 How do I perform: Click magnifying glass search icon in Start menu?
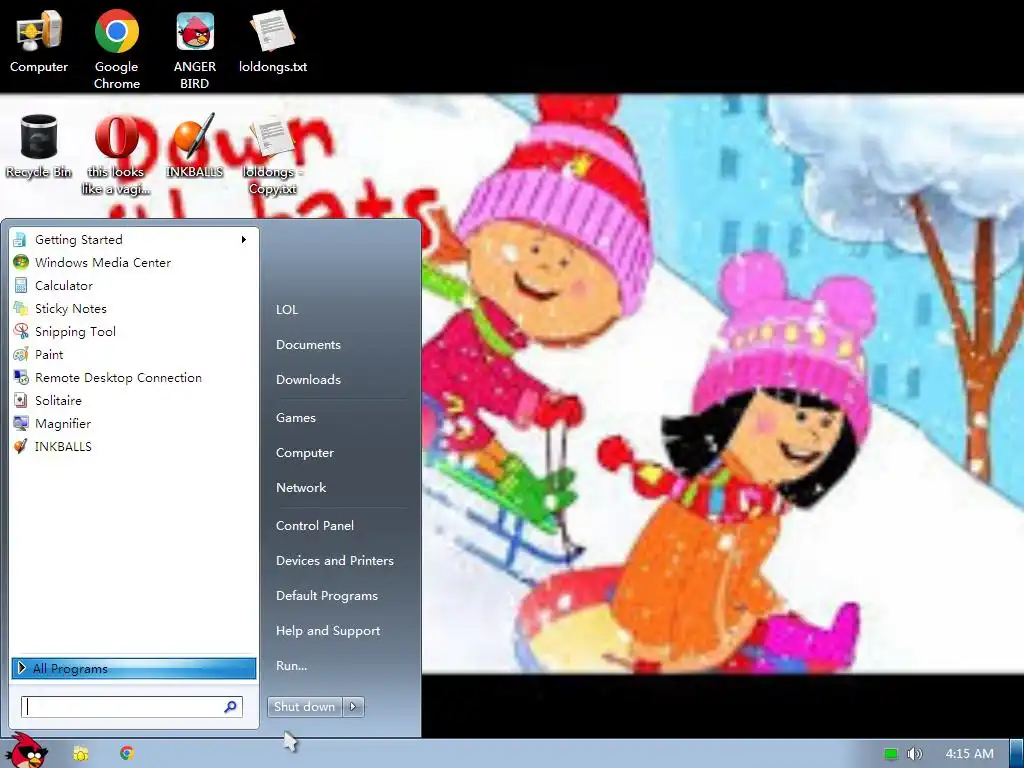point(231,707)
